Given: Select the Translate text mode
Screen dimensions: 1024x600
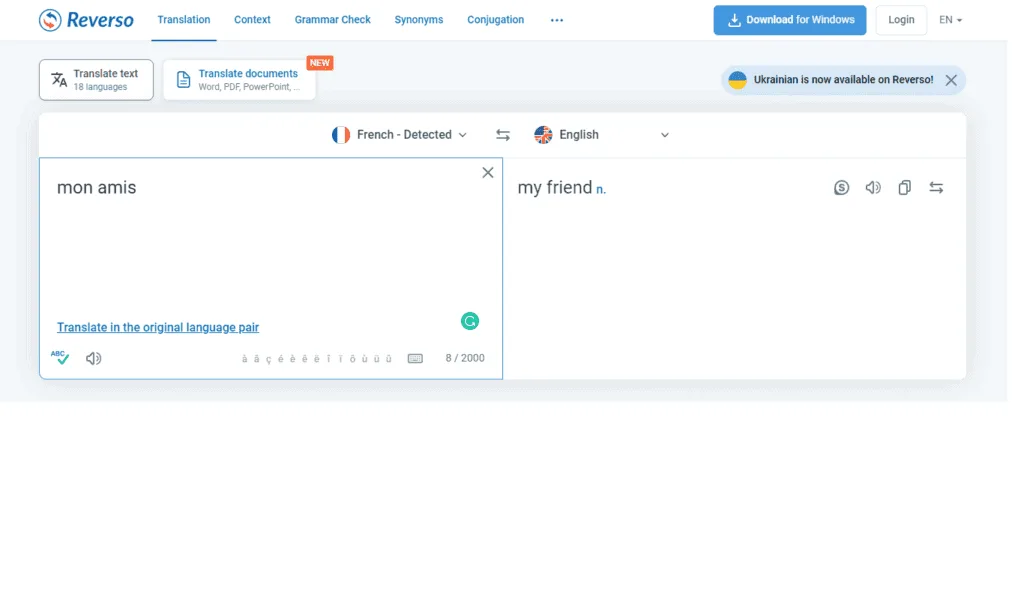Looking at the screenshot, I should click(x=96, y=80).
